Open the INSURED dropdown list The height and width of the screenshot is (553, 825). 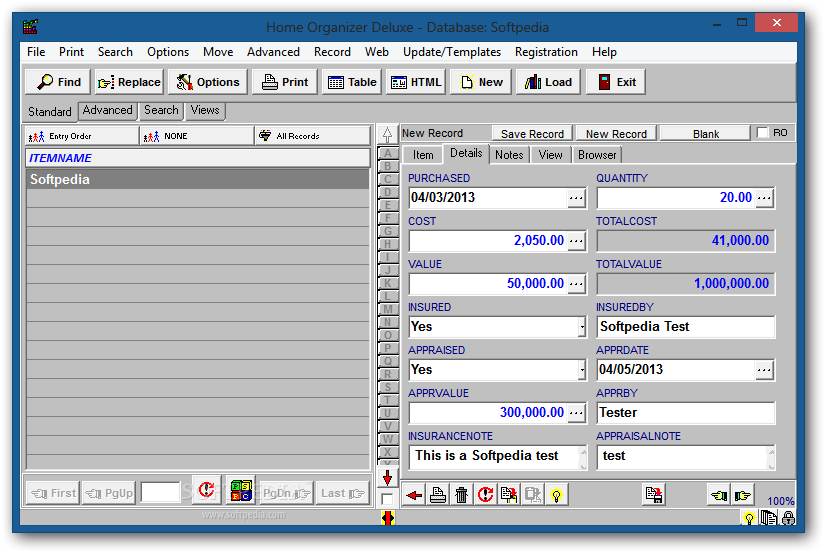point(582,327)
